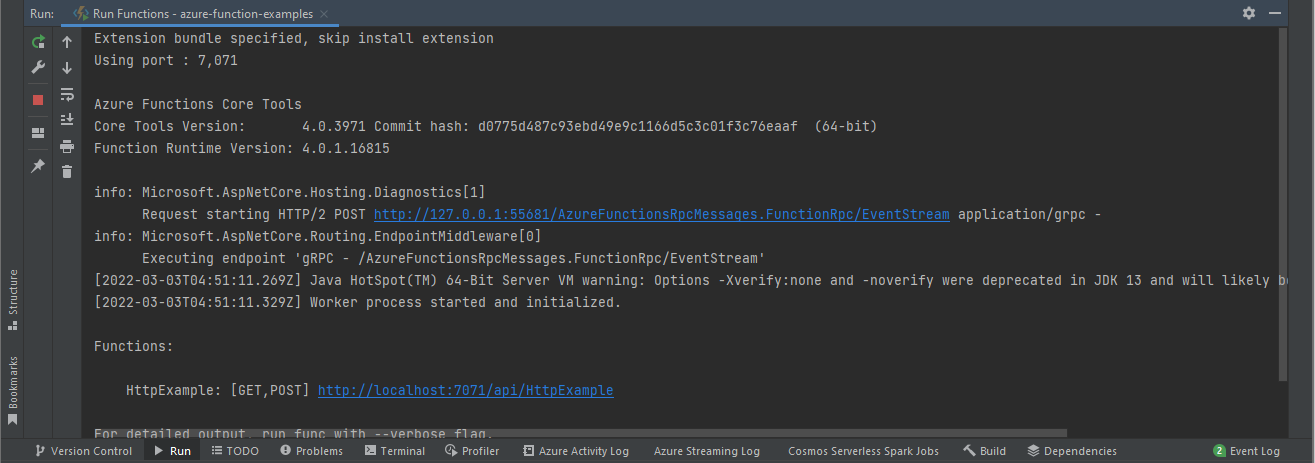1315x463 pixels.
Task: Open the 127.0.0.1 EventStream URL link
Action: click(661, 215)
